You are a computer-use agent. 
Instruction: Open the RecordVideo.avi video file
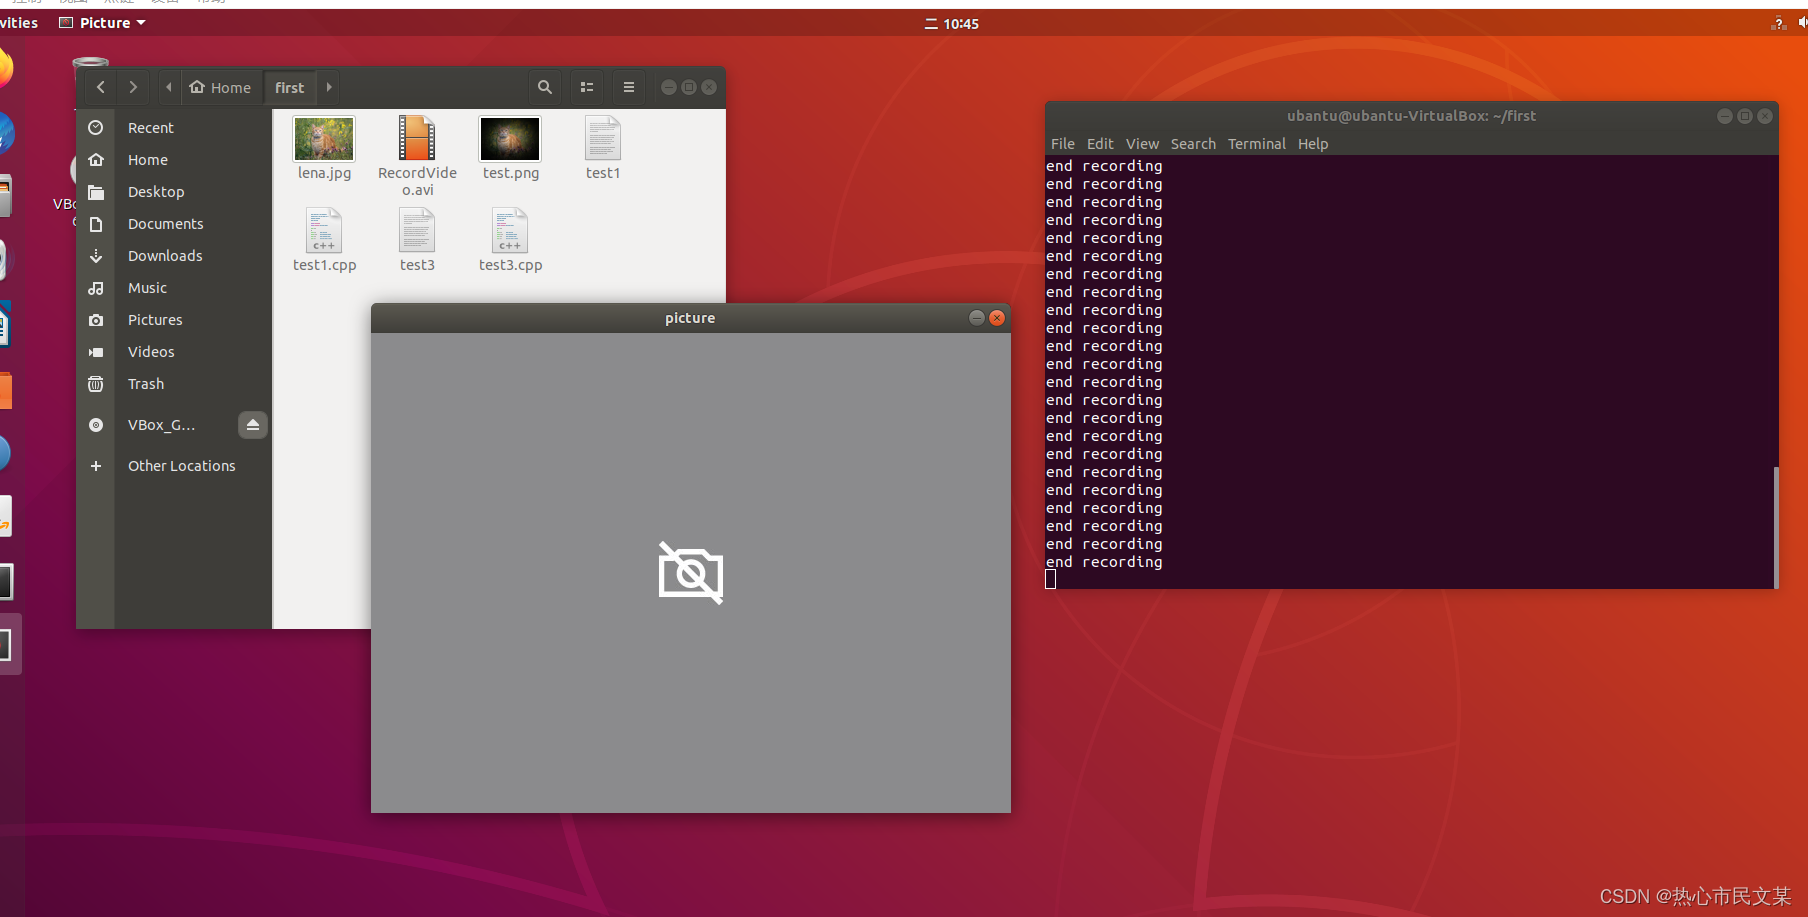(x=416, y=139)
